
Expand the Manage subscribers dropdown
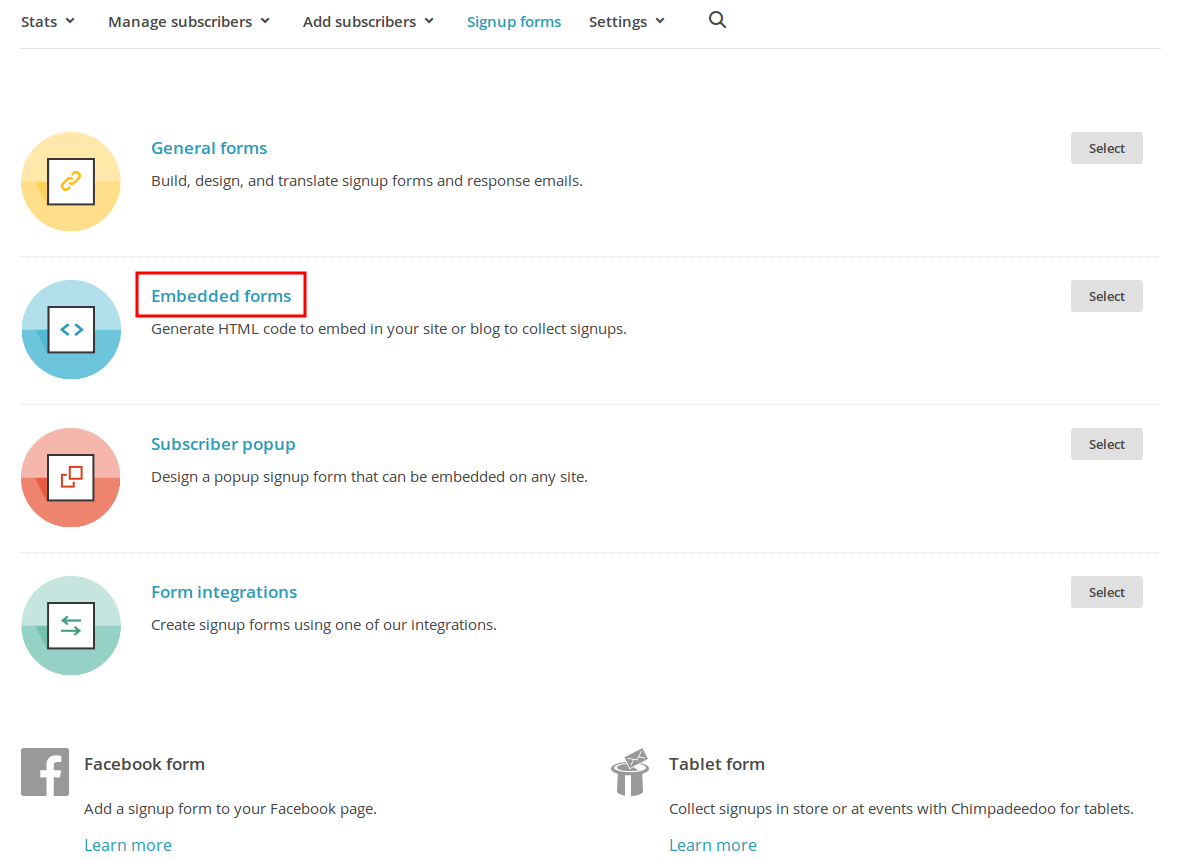(189, 21)
